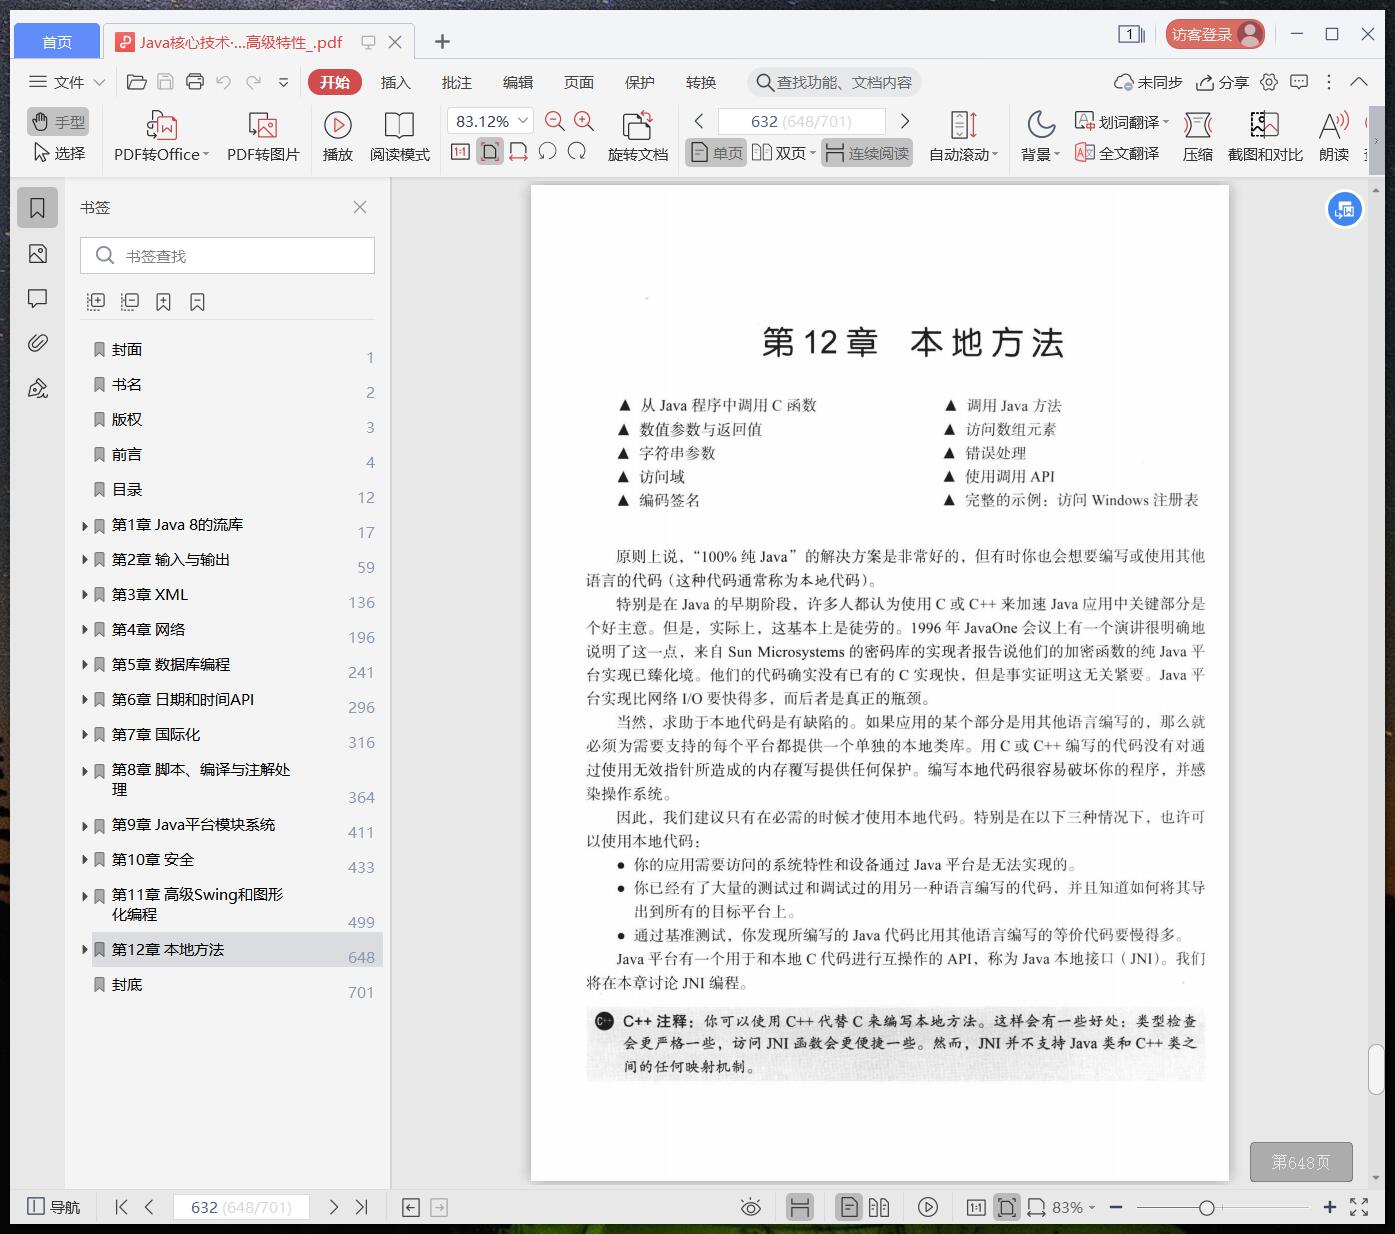Enter fullscreen with status bar icon

pos(1359,1207)
